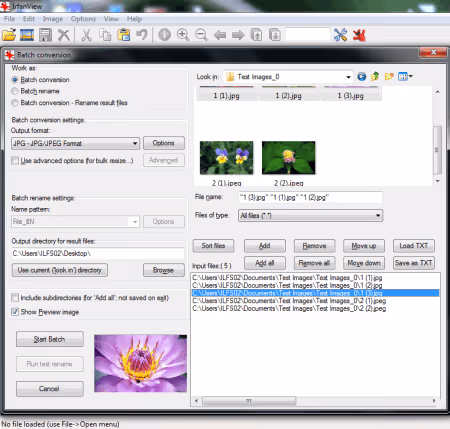Open the Image Information icon
Image resolution: width=450 pixels, height=429 pixels.
pos(164,35)
